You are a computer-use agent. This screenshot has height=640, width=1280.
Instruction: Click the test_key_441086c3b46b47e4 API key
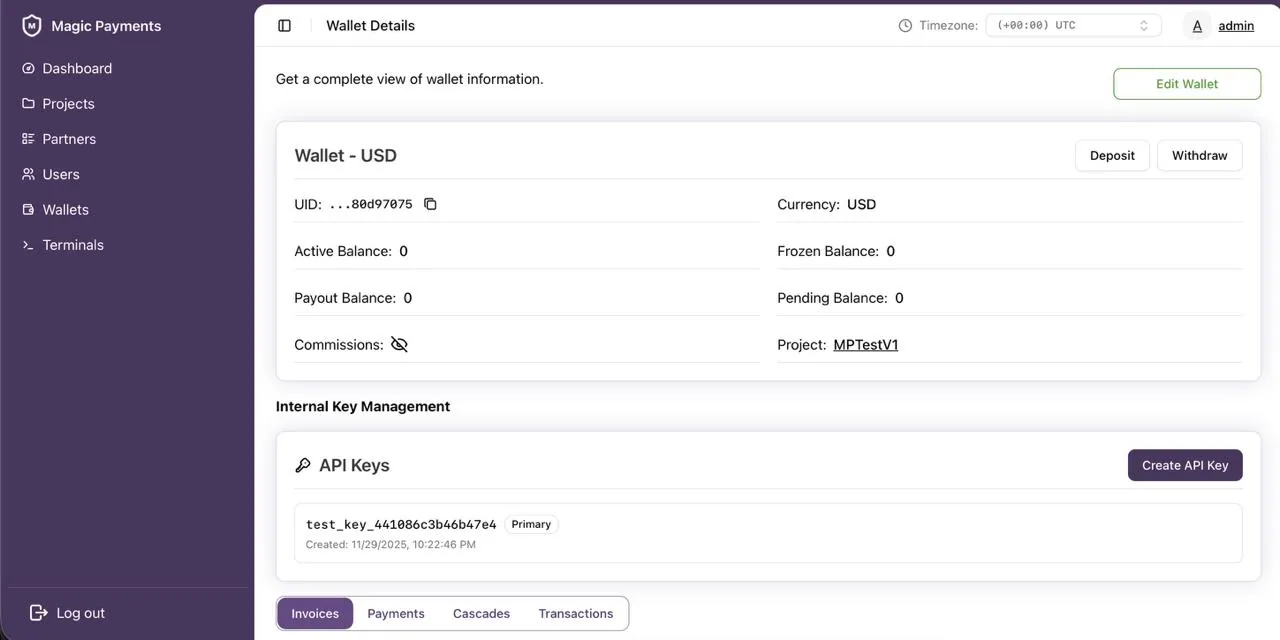[x=401, y=524]
